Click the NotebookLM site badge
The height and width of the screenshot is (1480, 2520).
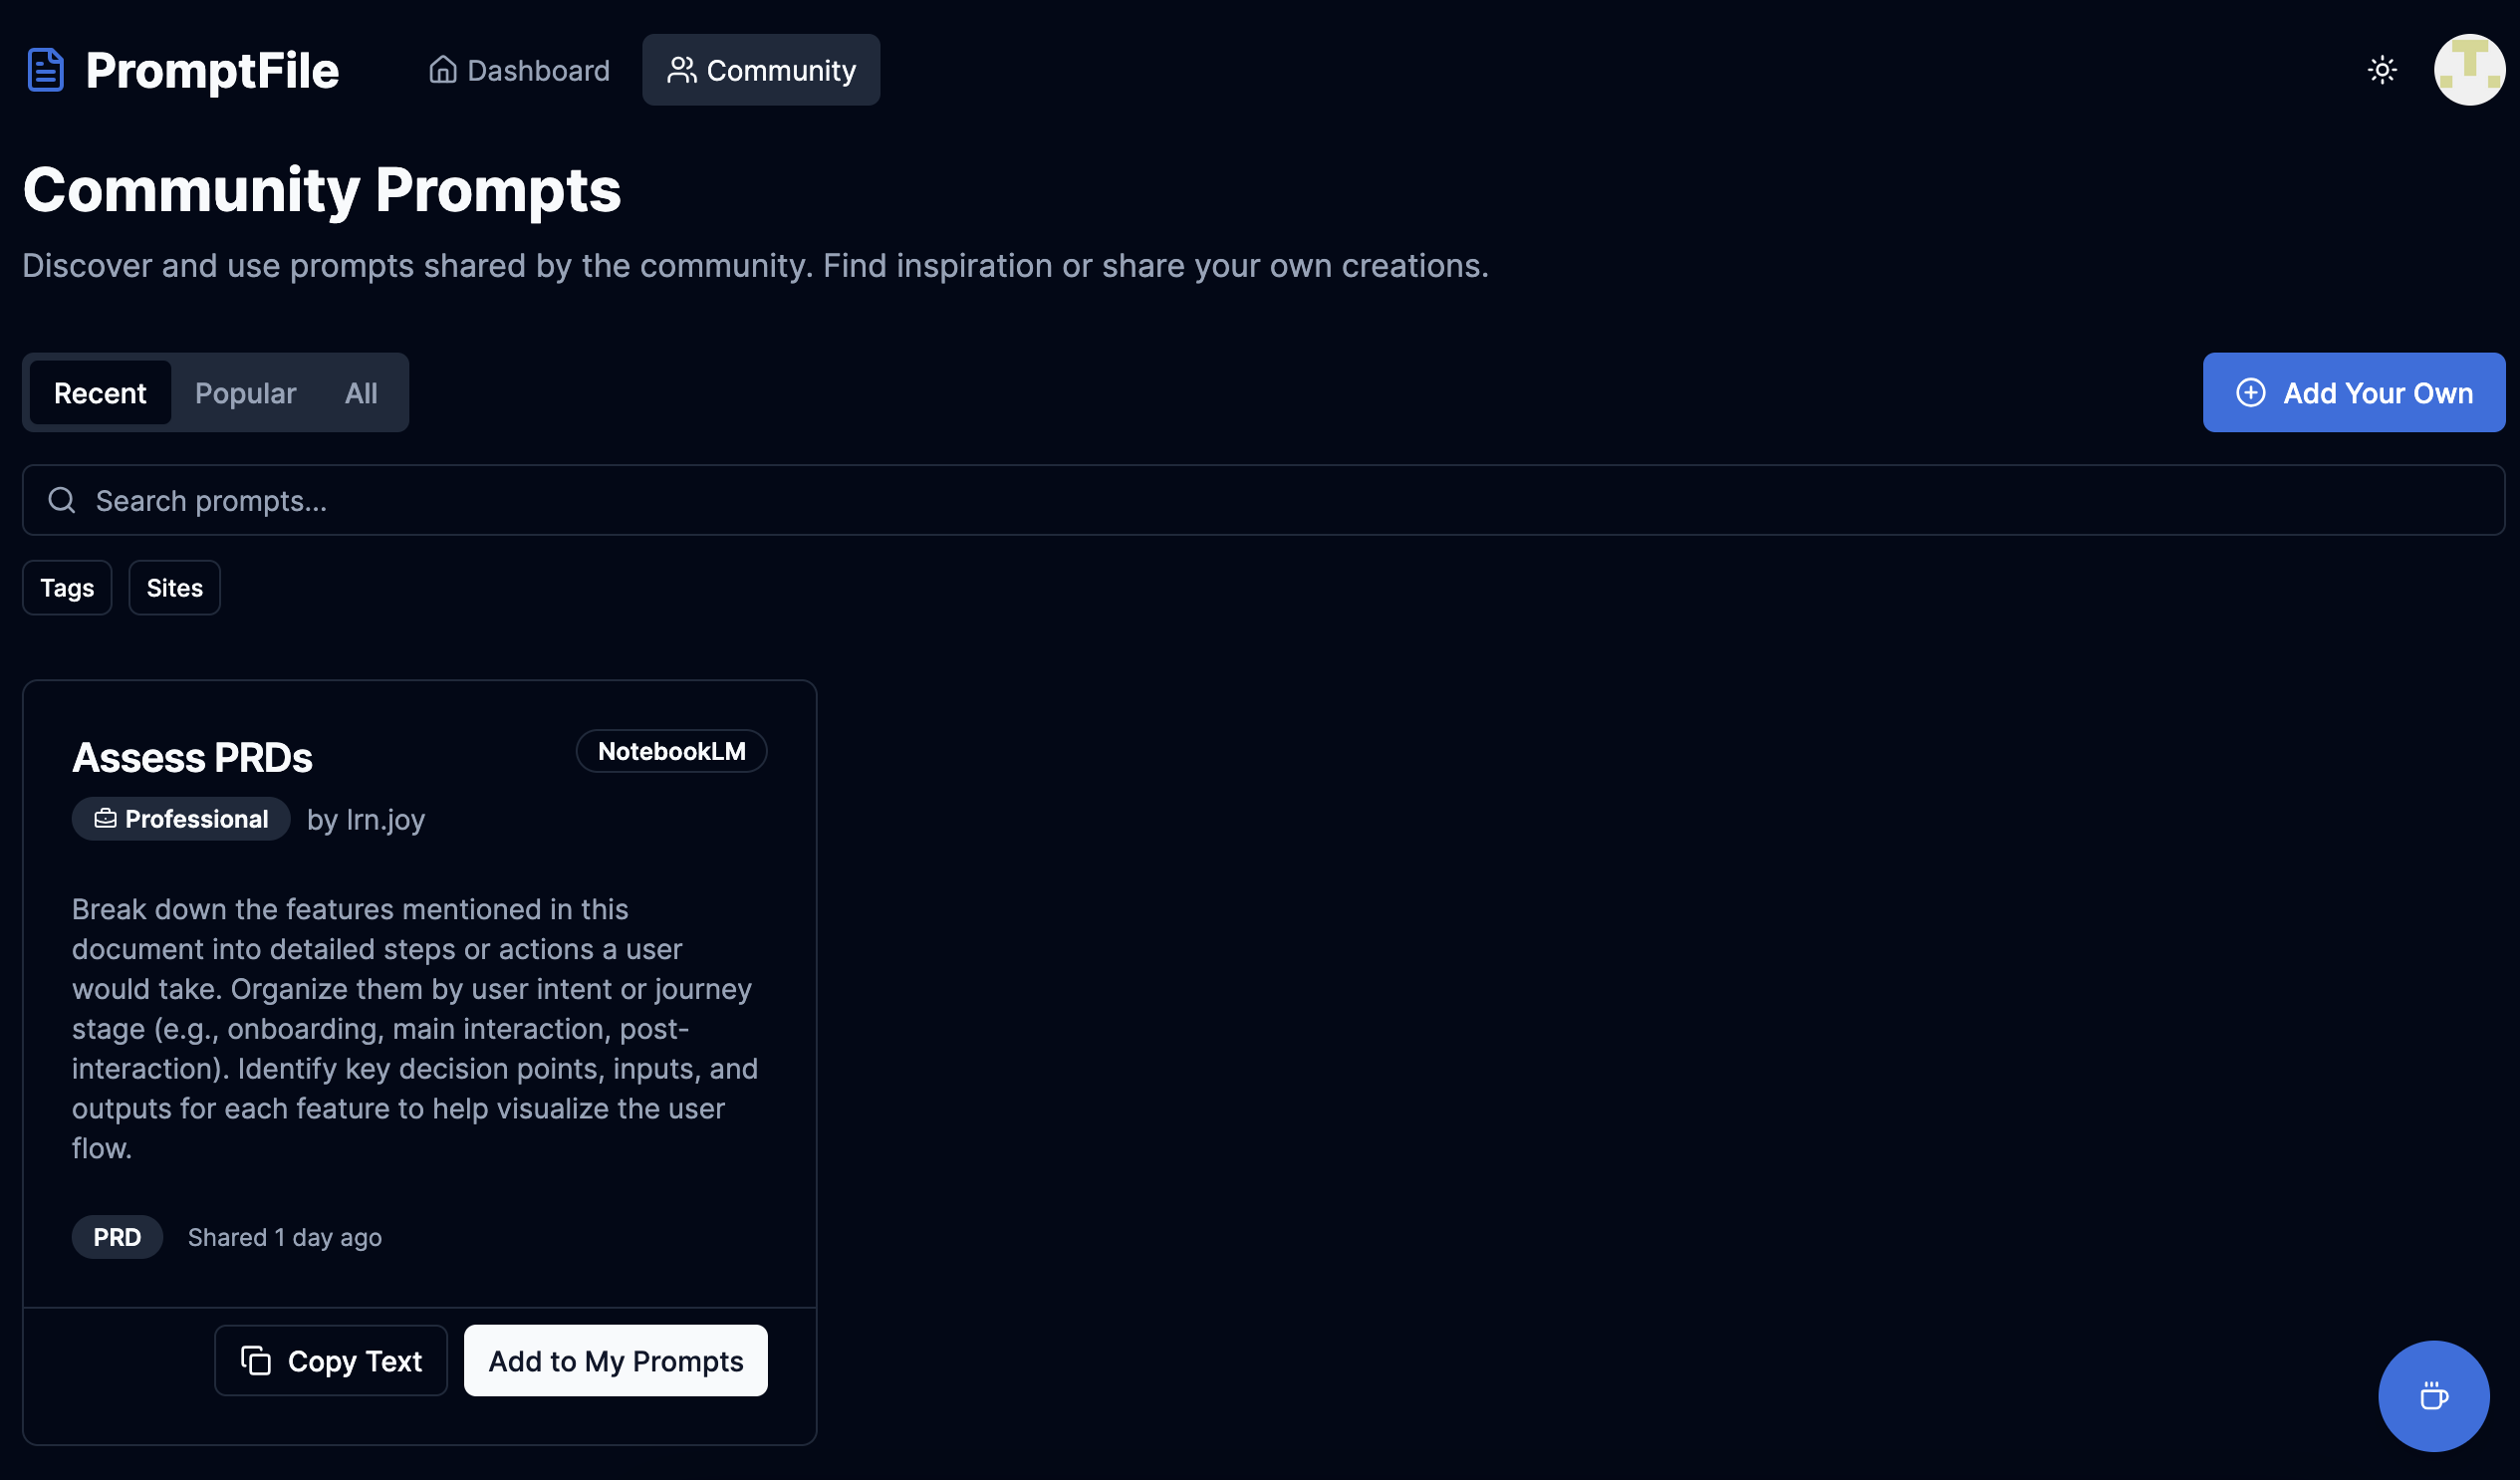click(x=671, y=751)
